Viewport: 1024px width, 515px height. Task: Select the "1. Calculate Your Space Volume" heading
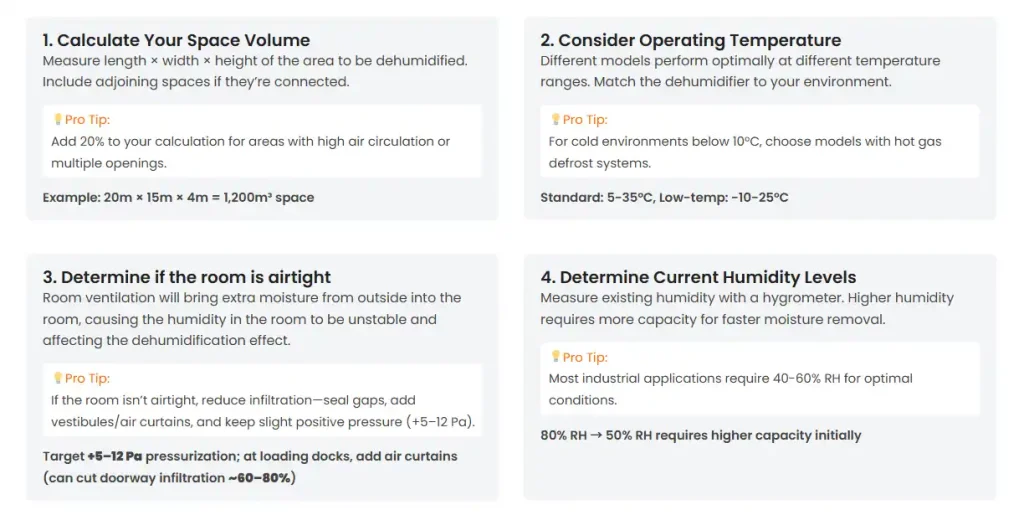click(176, 41)
